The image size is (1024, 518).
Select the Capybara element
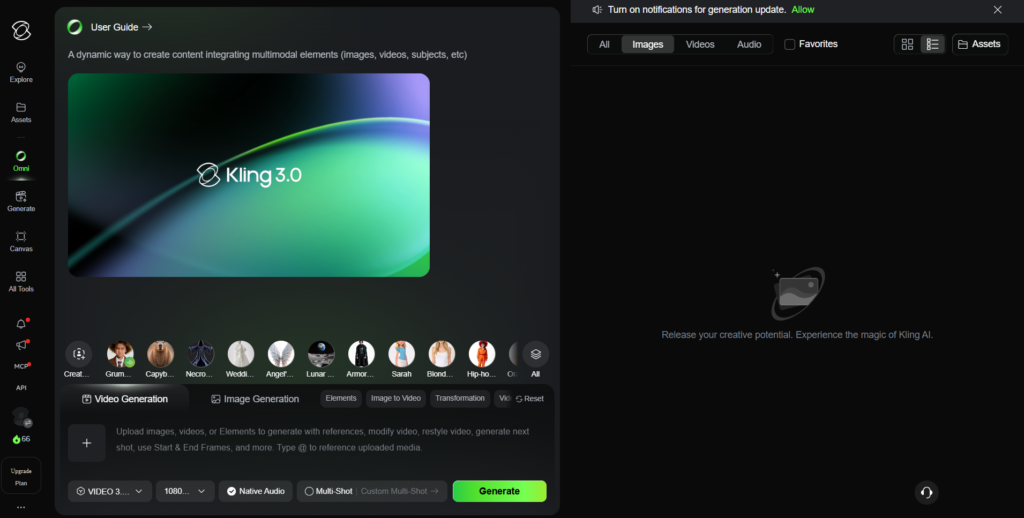[x=160, y=354]
